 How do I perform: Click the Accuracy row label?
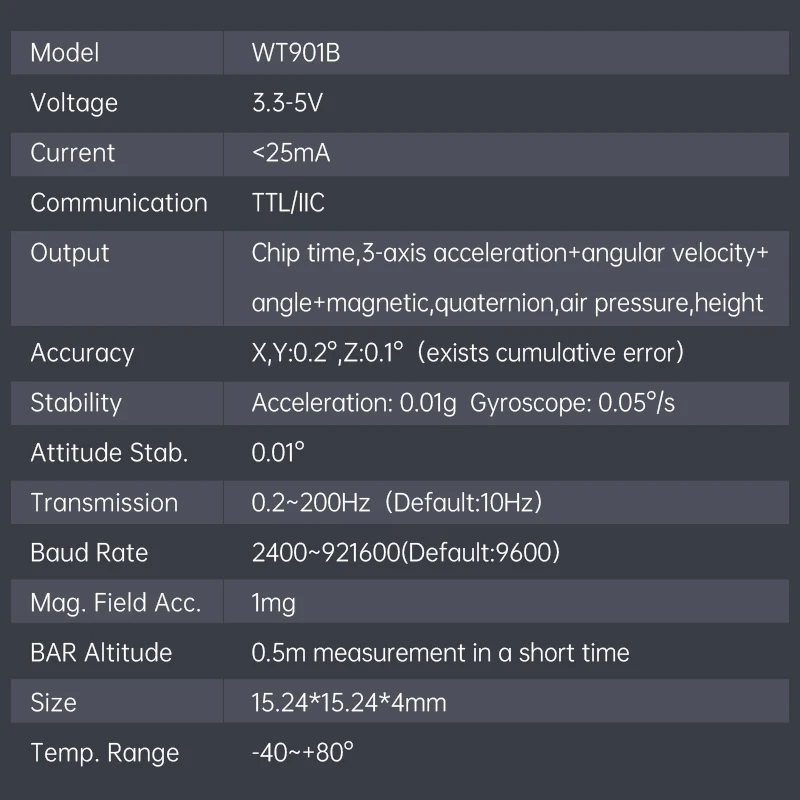click(82, 353)
